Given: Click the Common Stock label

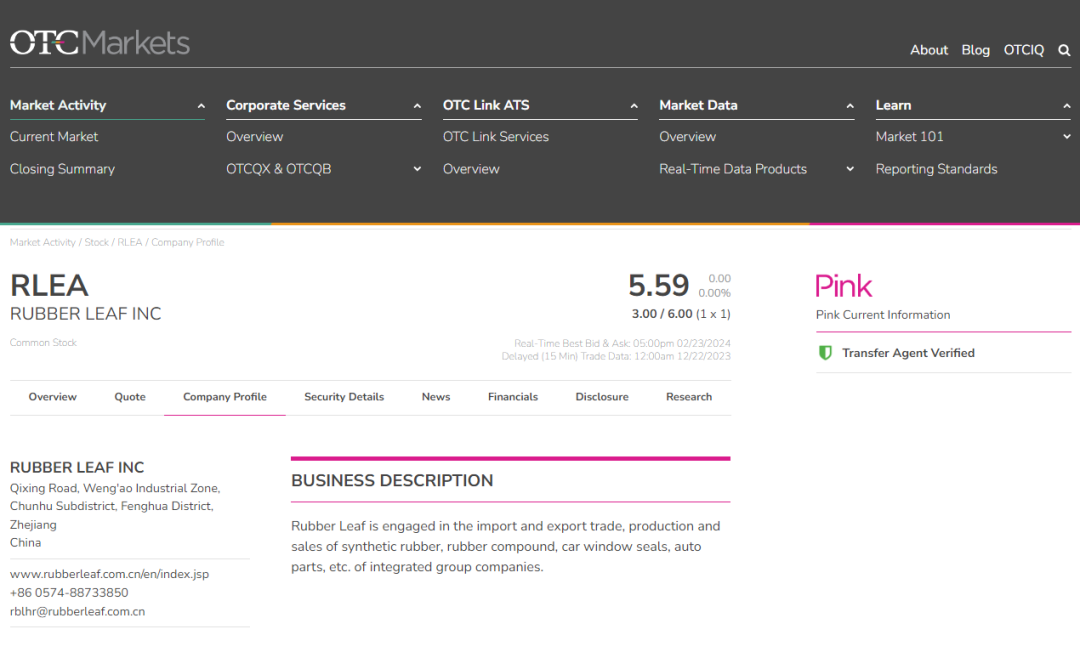Looking at the screenshot, I should (x=43, y=342).
